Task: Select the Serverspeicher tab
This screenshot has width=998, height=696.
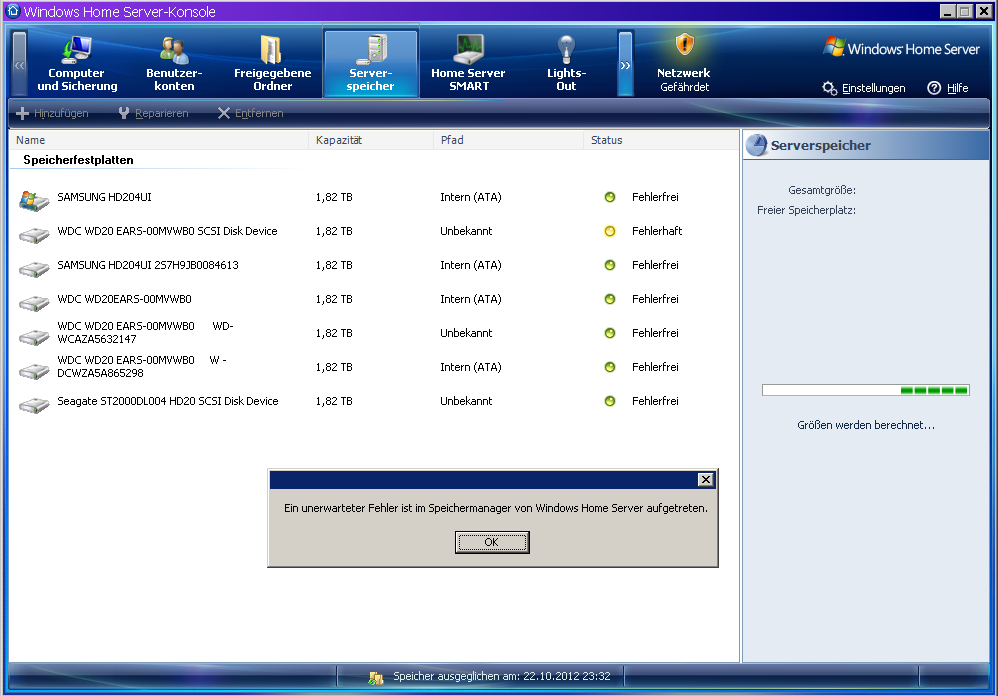Action: click(370, 64)
